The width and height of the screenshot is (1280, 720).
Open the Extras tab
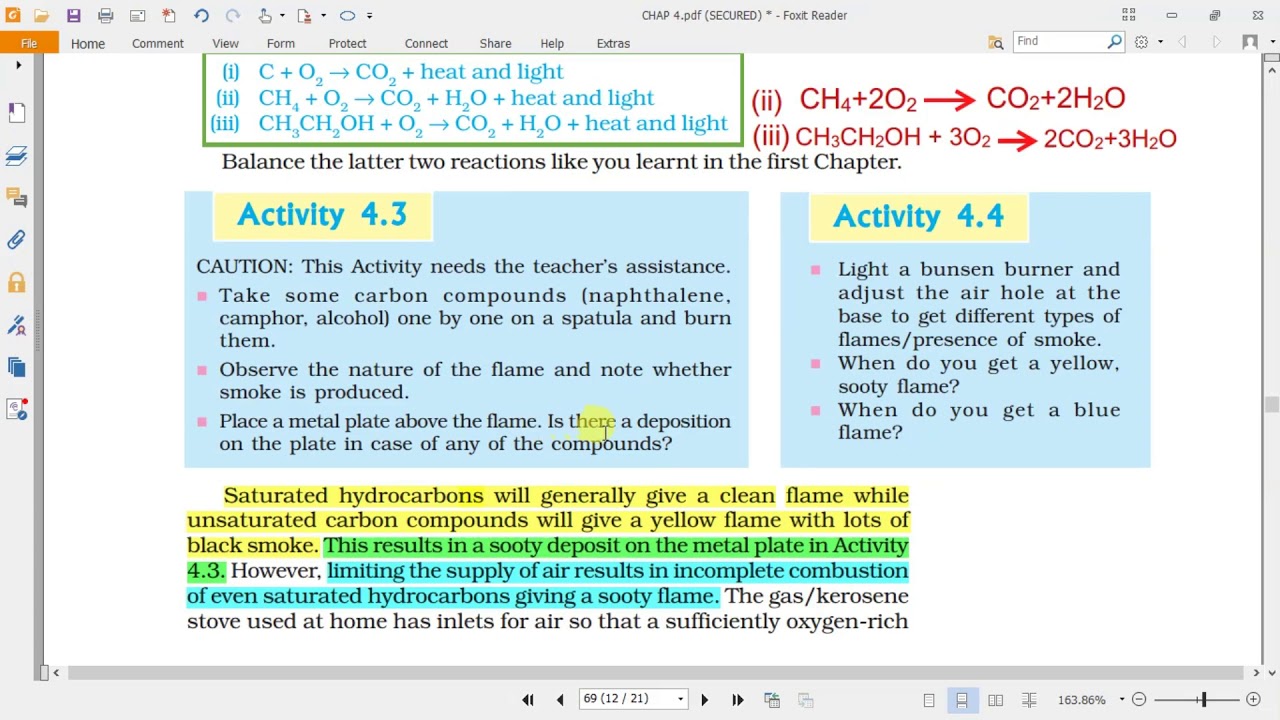point(613,43)
